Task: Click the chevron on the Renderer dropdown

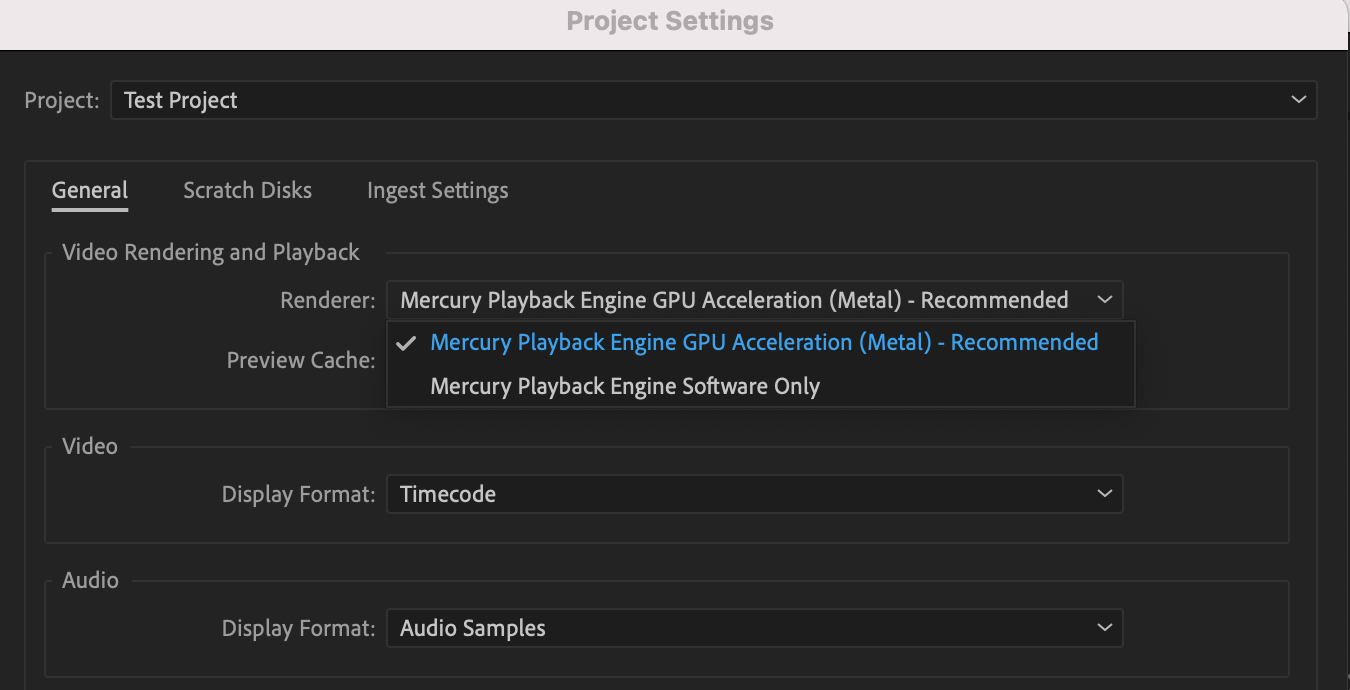Action: (x=1104, y=300)
